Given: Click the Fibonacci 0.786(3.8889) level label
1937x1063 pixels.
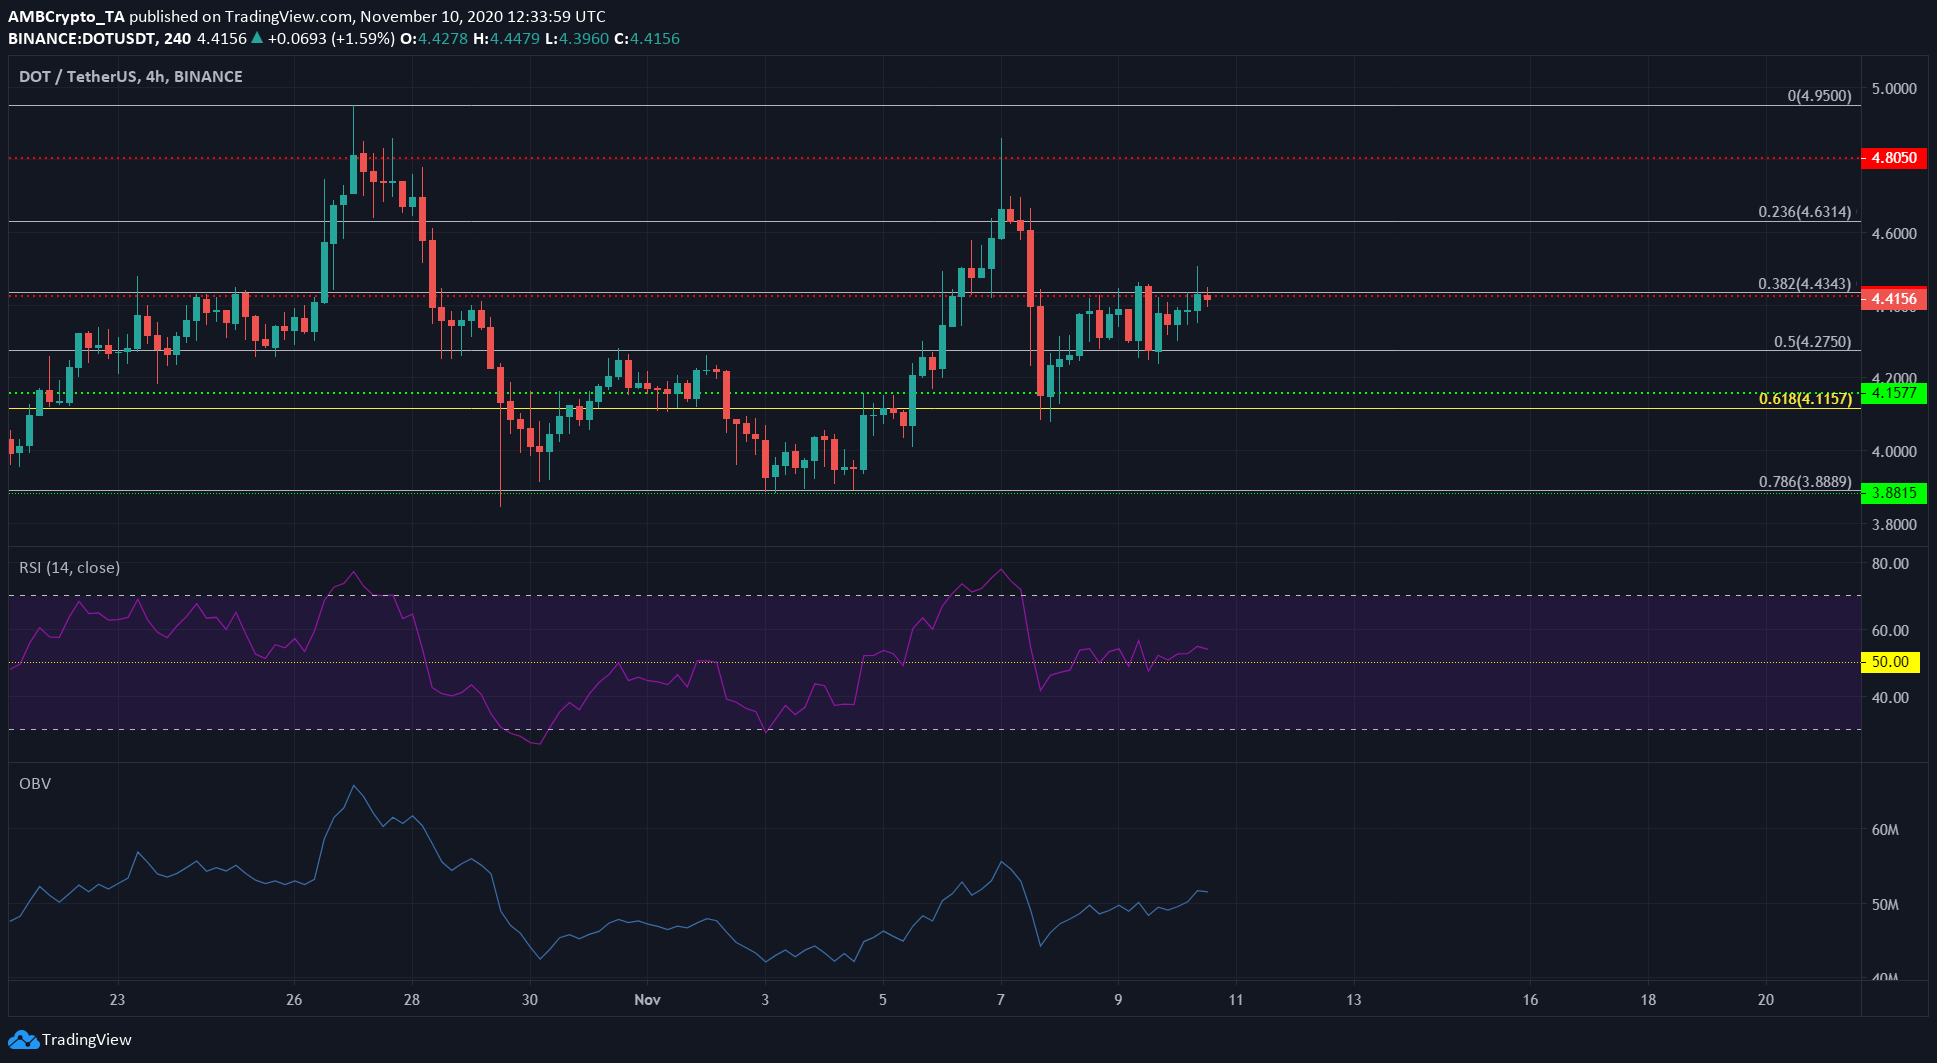Looking at the screenshot, I should [x=1805, y=482].
